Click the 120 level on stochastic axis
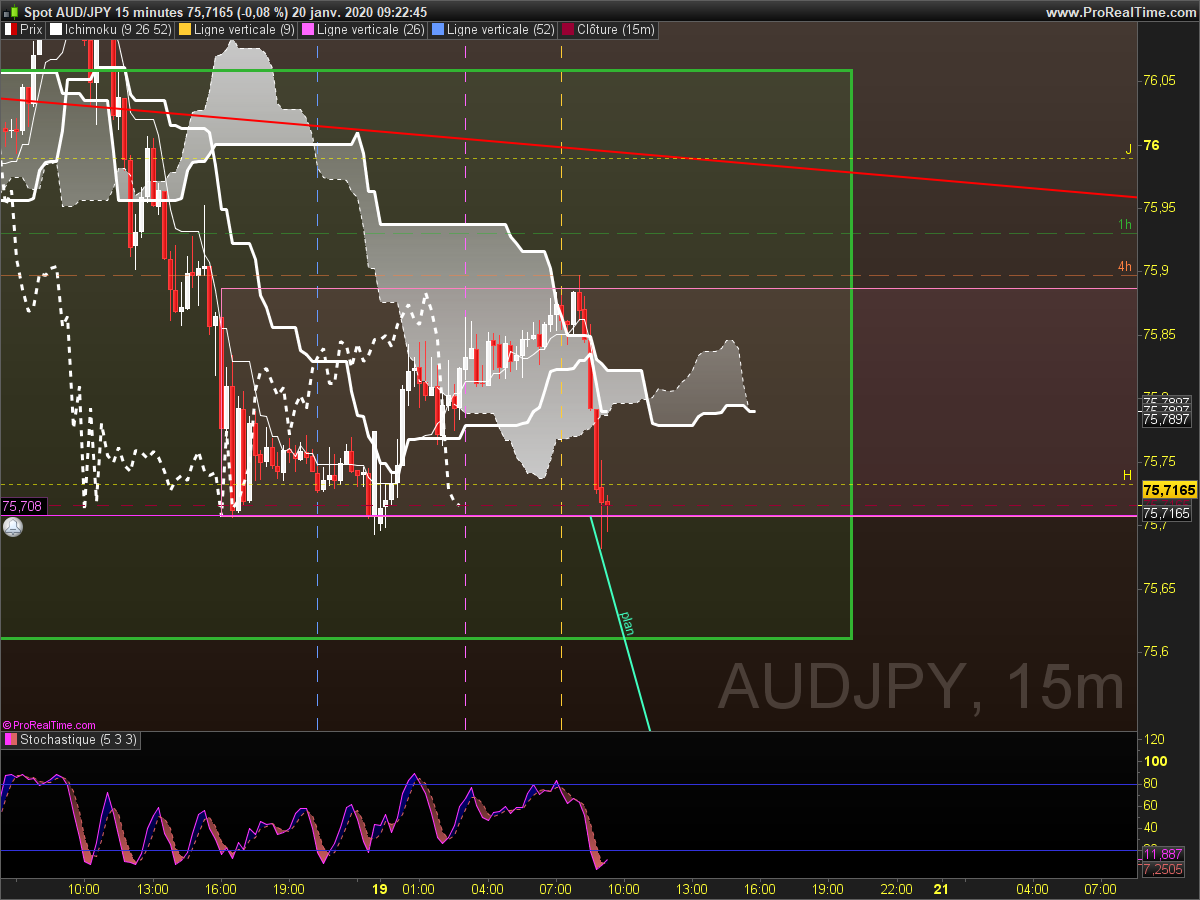Screen dimensions: 1200x900 click(x=1153, y=739)
